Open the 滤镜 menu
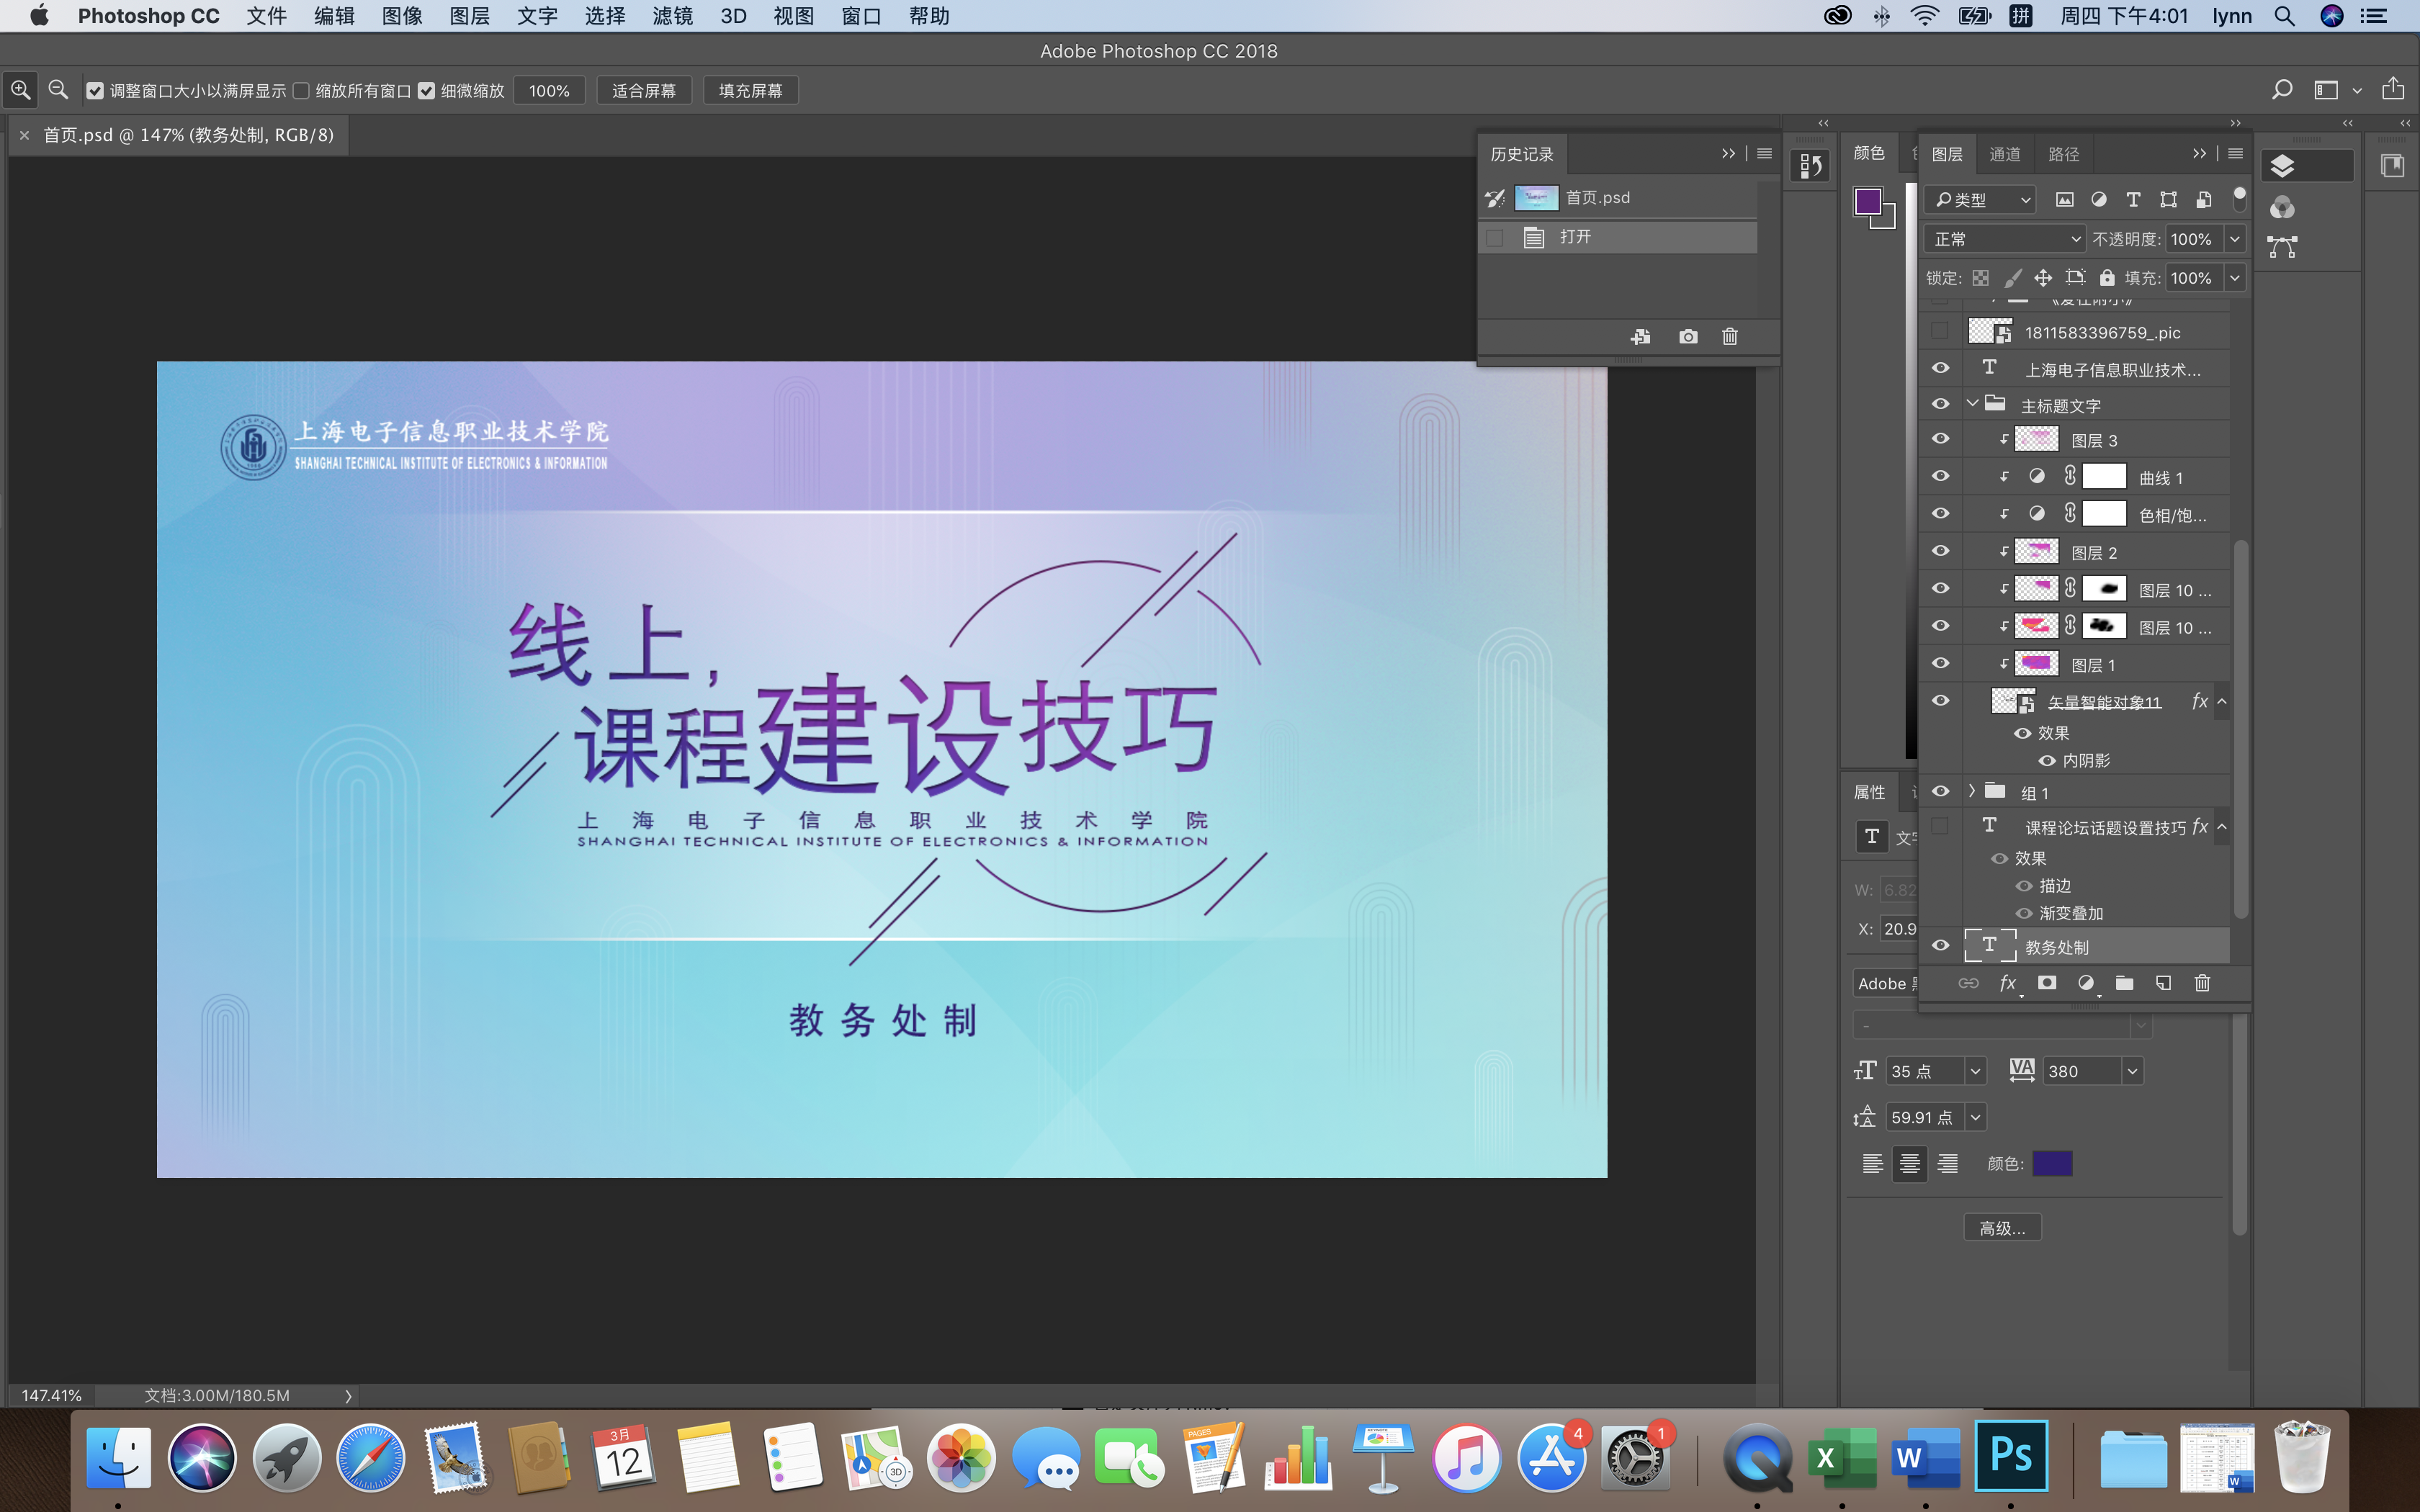This screenshot has height=1512, width=2420. coord(672,16)
